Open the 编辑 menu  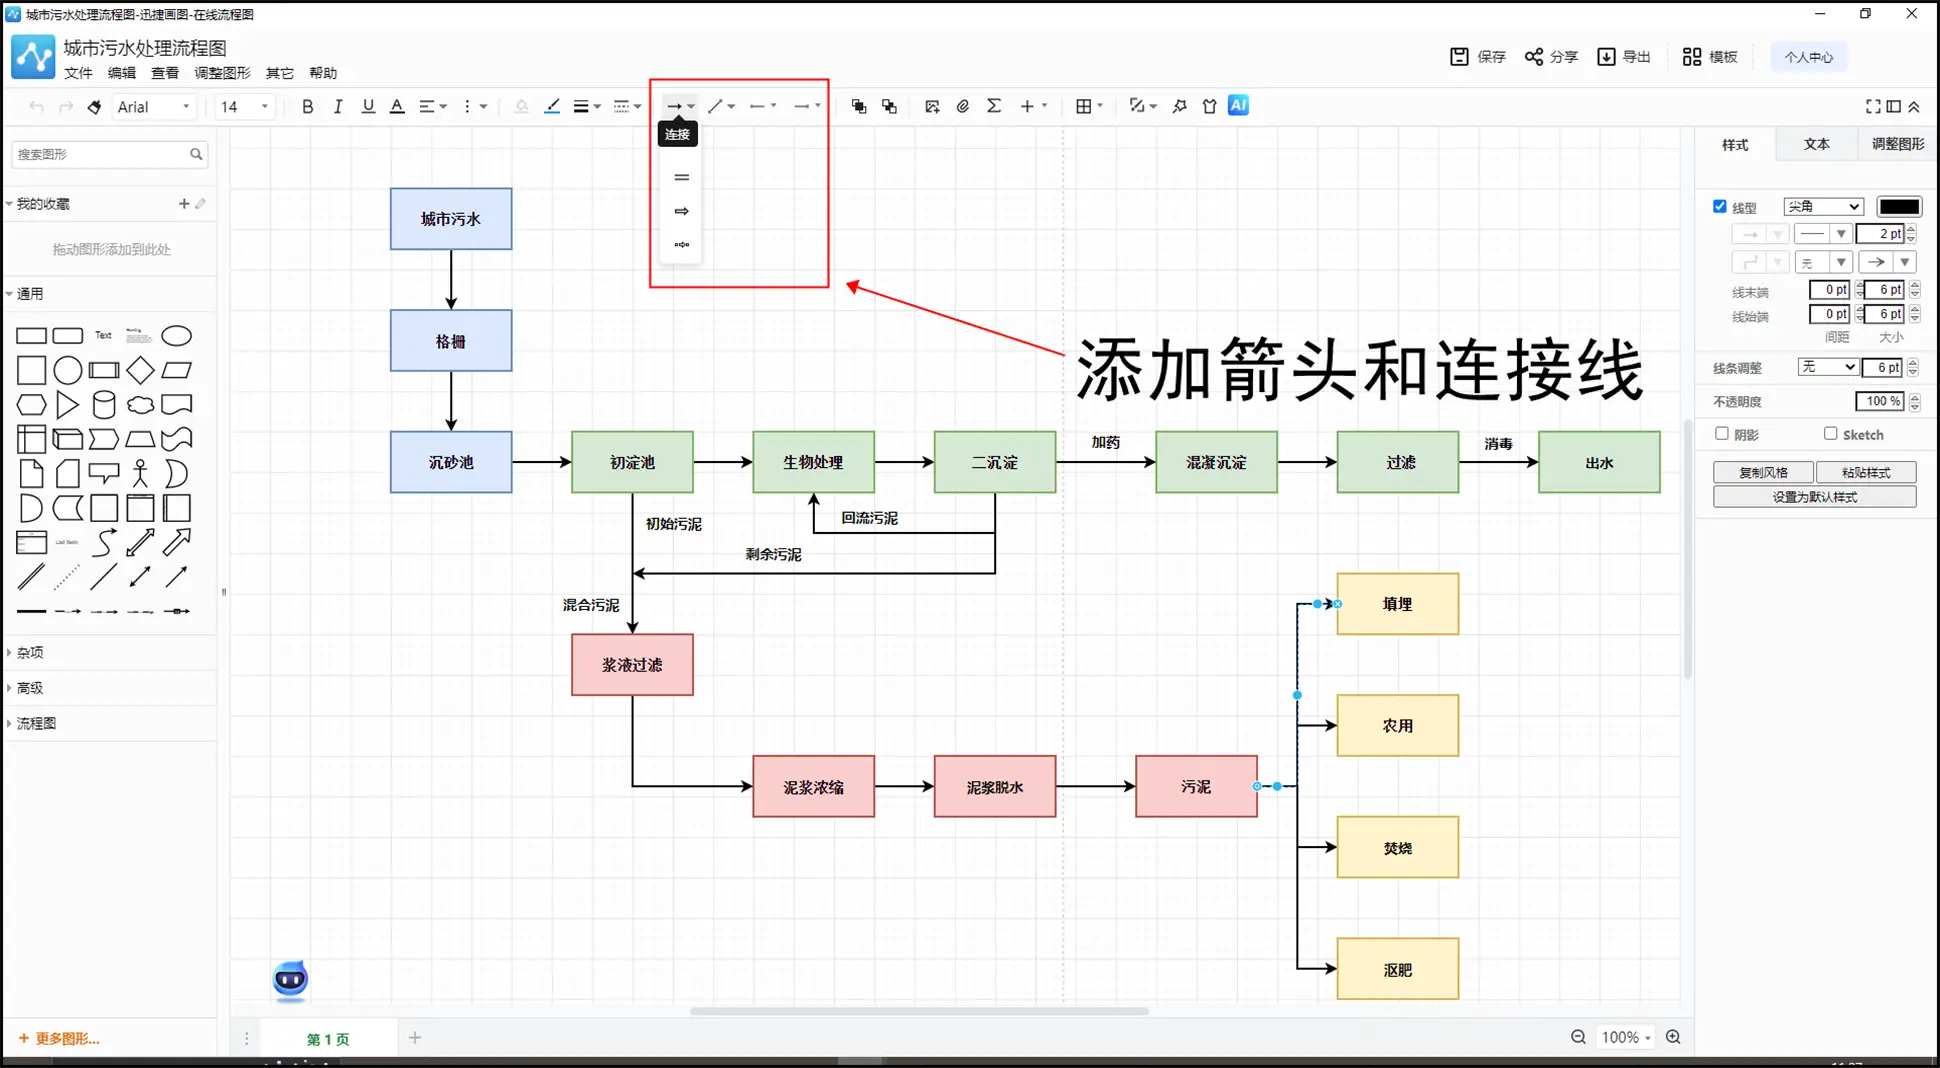point(122,73)
